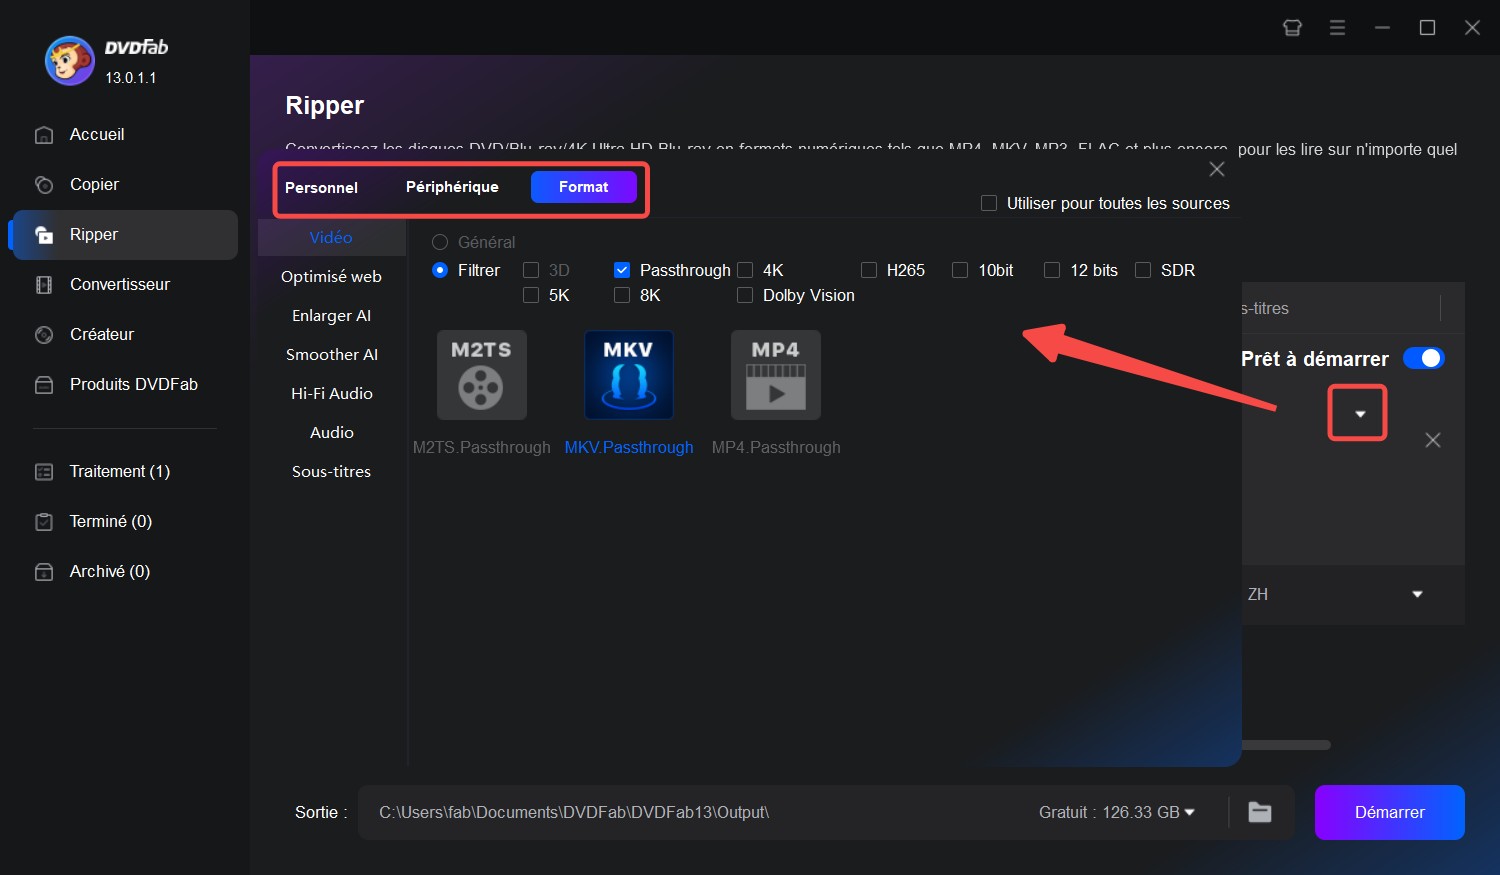Expand the Gratuit disk space dropdown
The image size is (1500, 875).
pos(1189,812)
